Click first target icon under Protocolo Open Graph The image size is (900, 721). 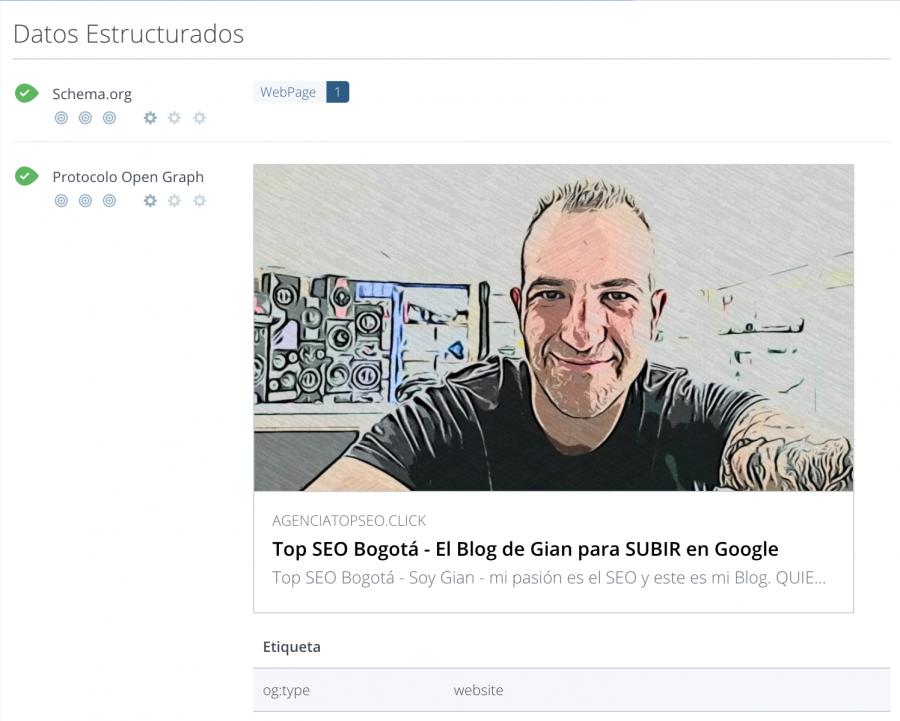coord(61,201)
